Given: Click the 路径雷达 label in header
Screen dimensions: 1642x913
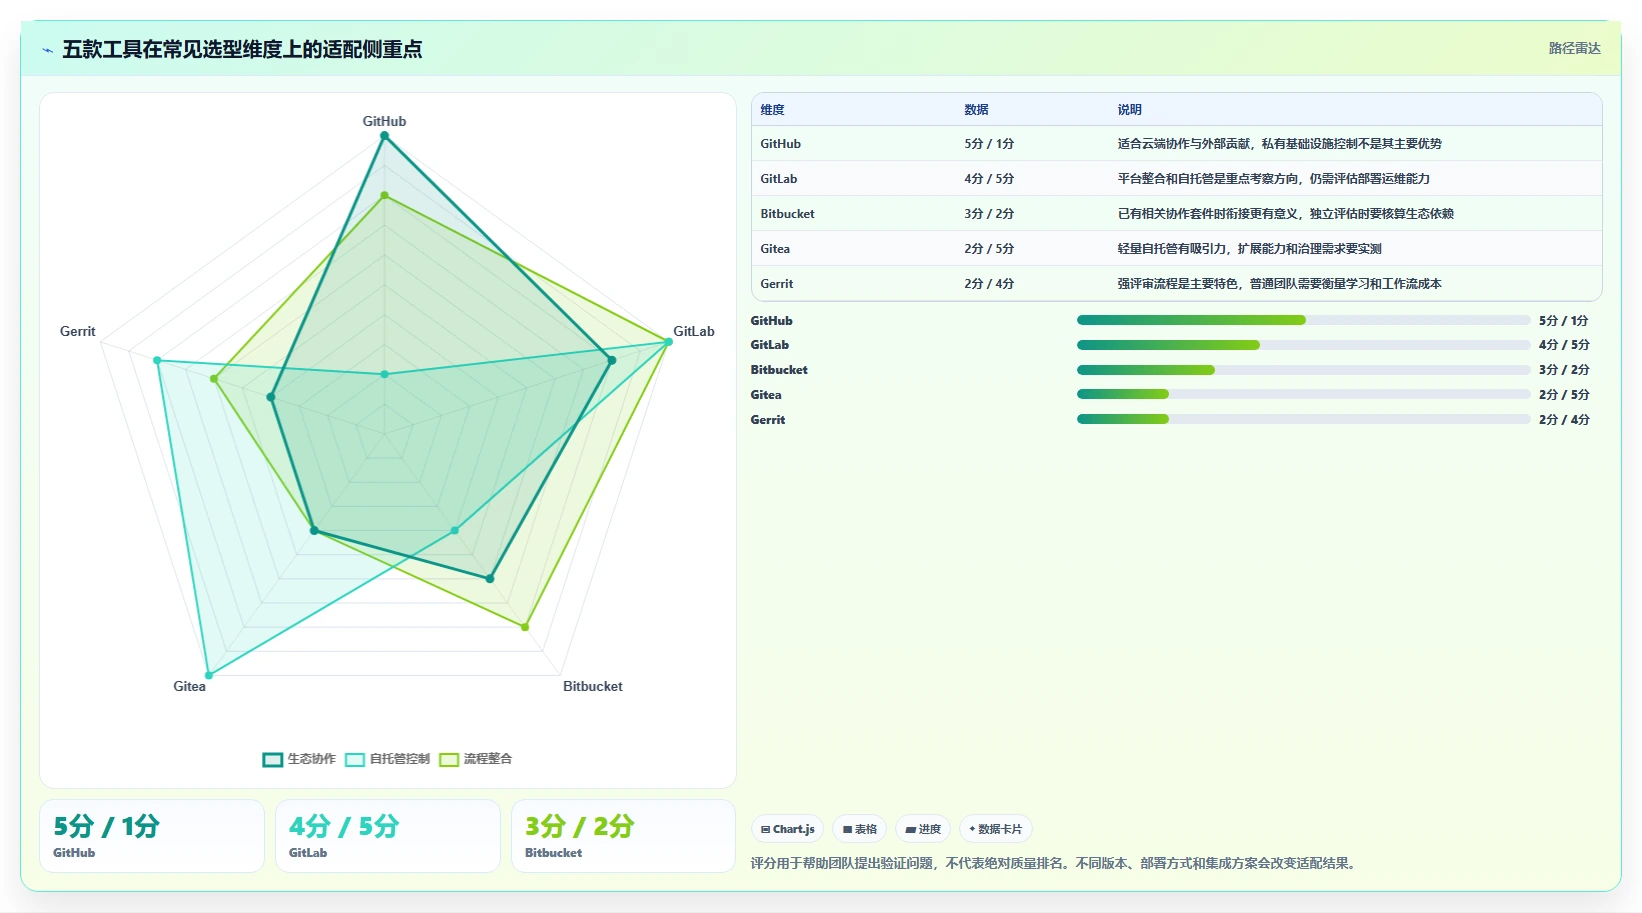Looking at the screenshot, I should click(1574, 48).
